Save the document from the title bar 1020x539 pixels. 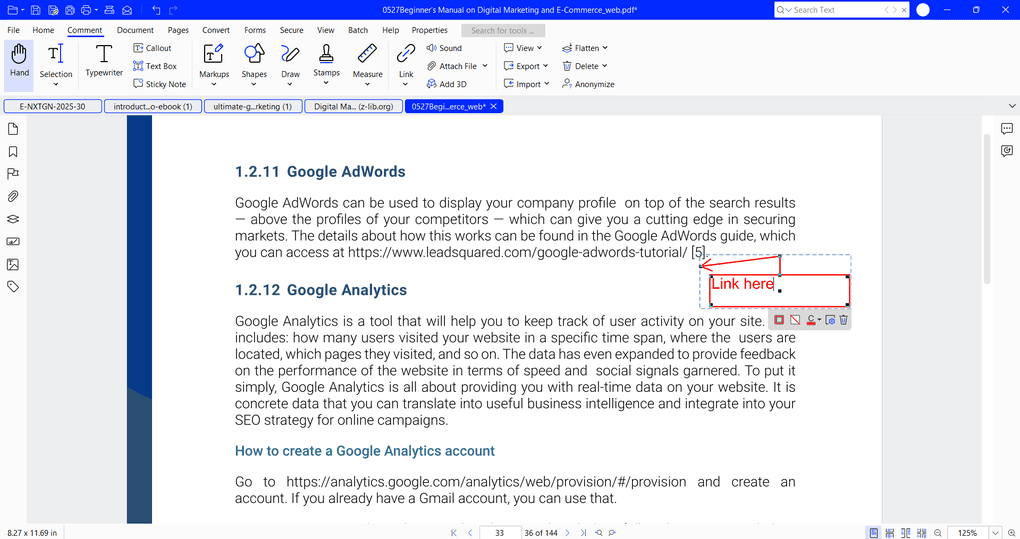(36, 10)
